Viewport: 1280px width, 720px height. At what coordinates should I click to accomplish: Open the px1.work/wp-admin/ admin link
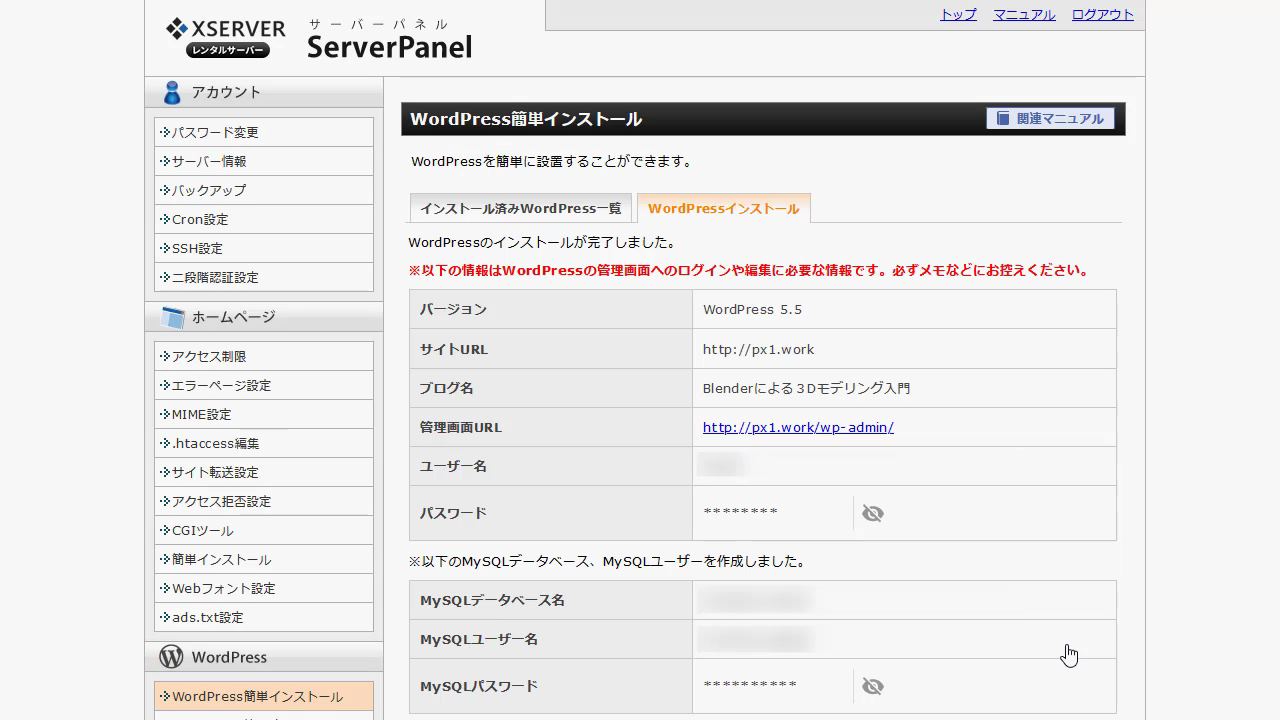tap(798, 427)
